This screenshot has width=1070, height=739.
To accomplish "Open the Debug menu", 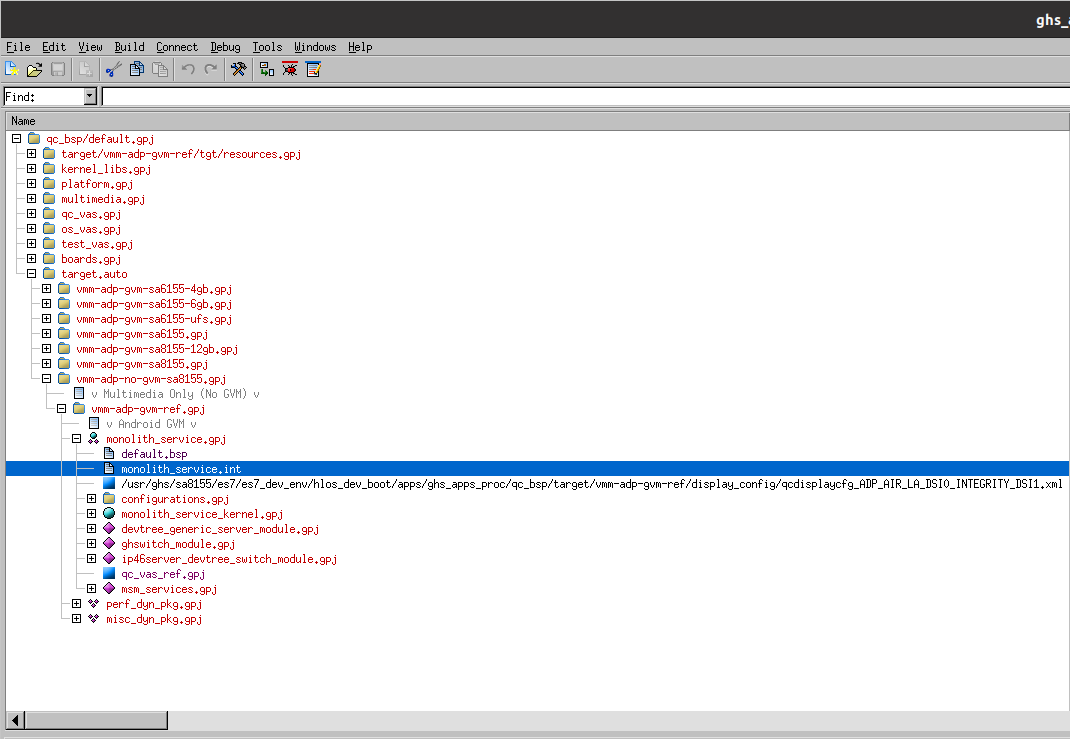I will [225, 47].
